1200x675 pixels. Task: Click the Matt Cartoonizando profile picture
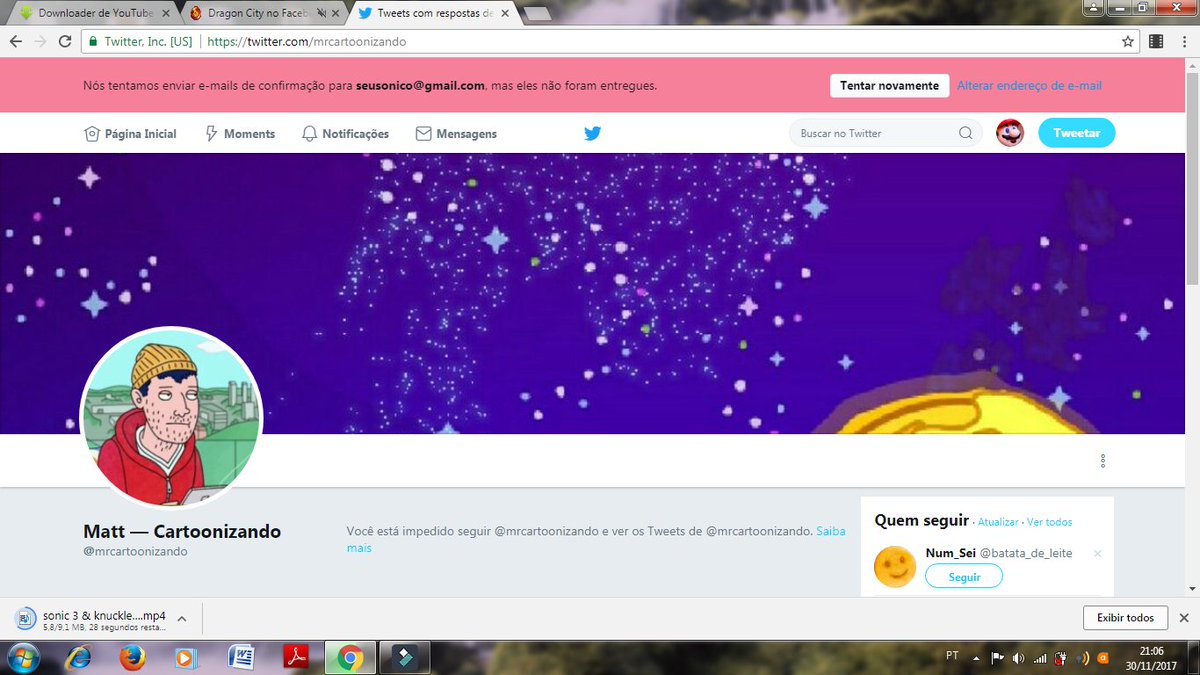coord(171,417)
